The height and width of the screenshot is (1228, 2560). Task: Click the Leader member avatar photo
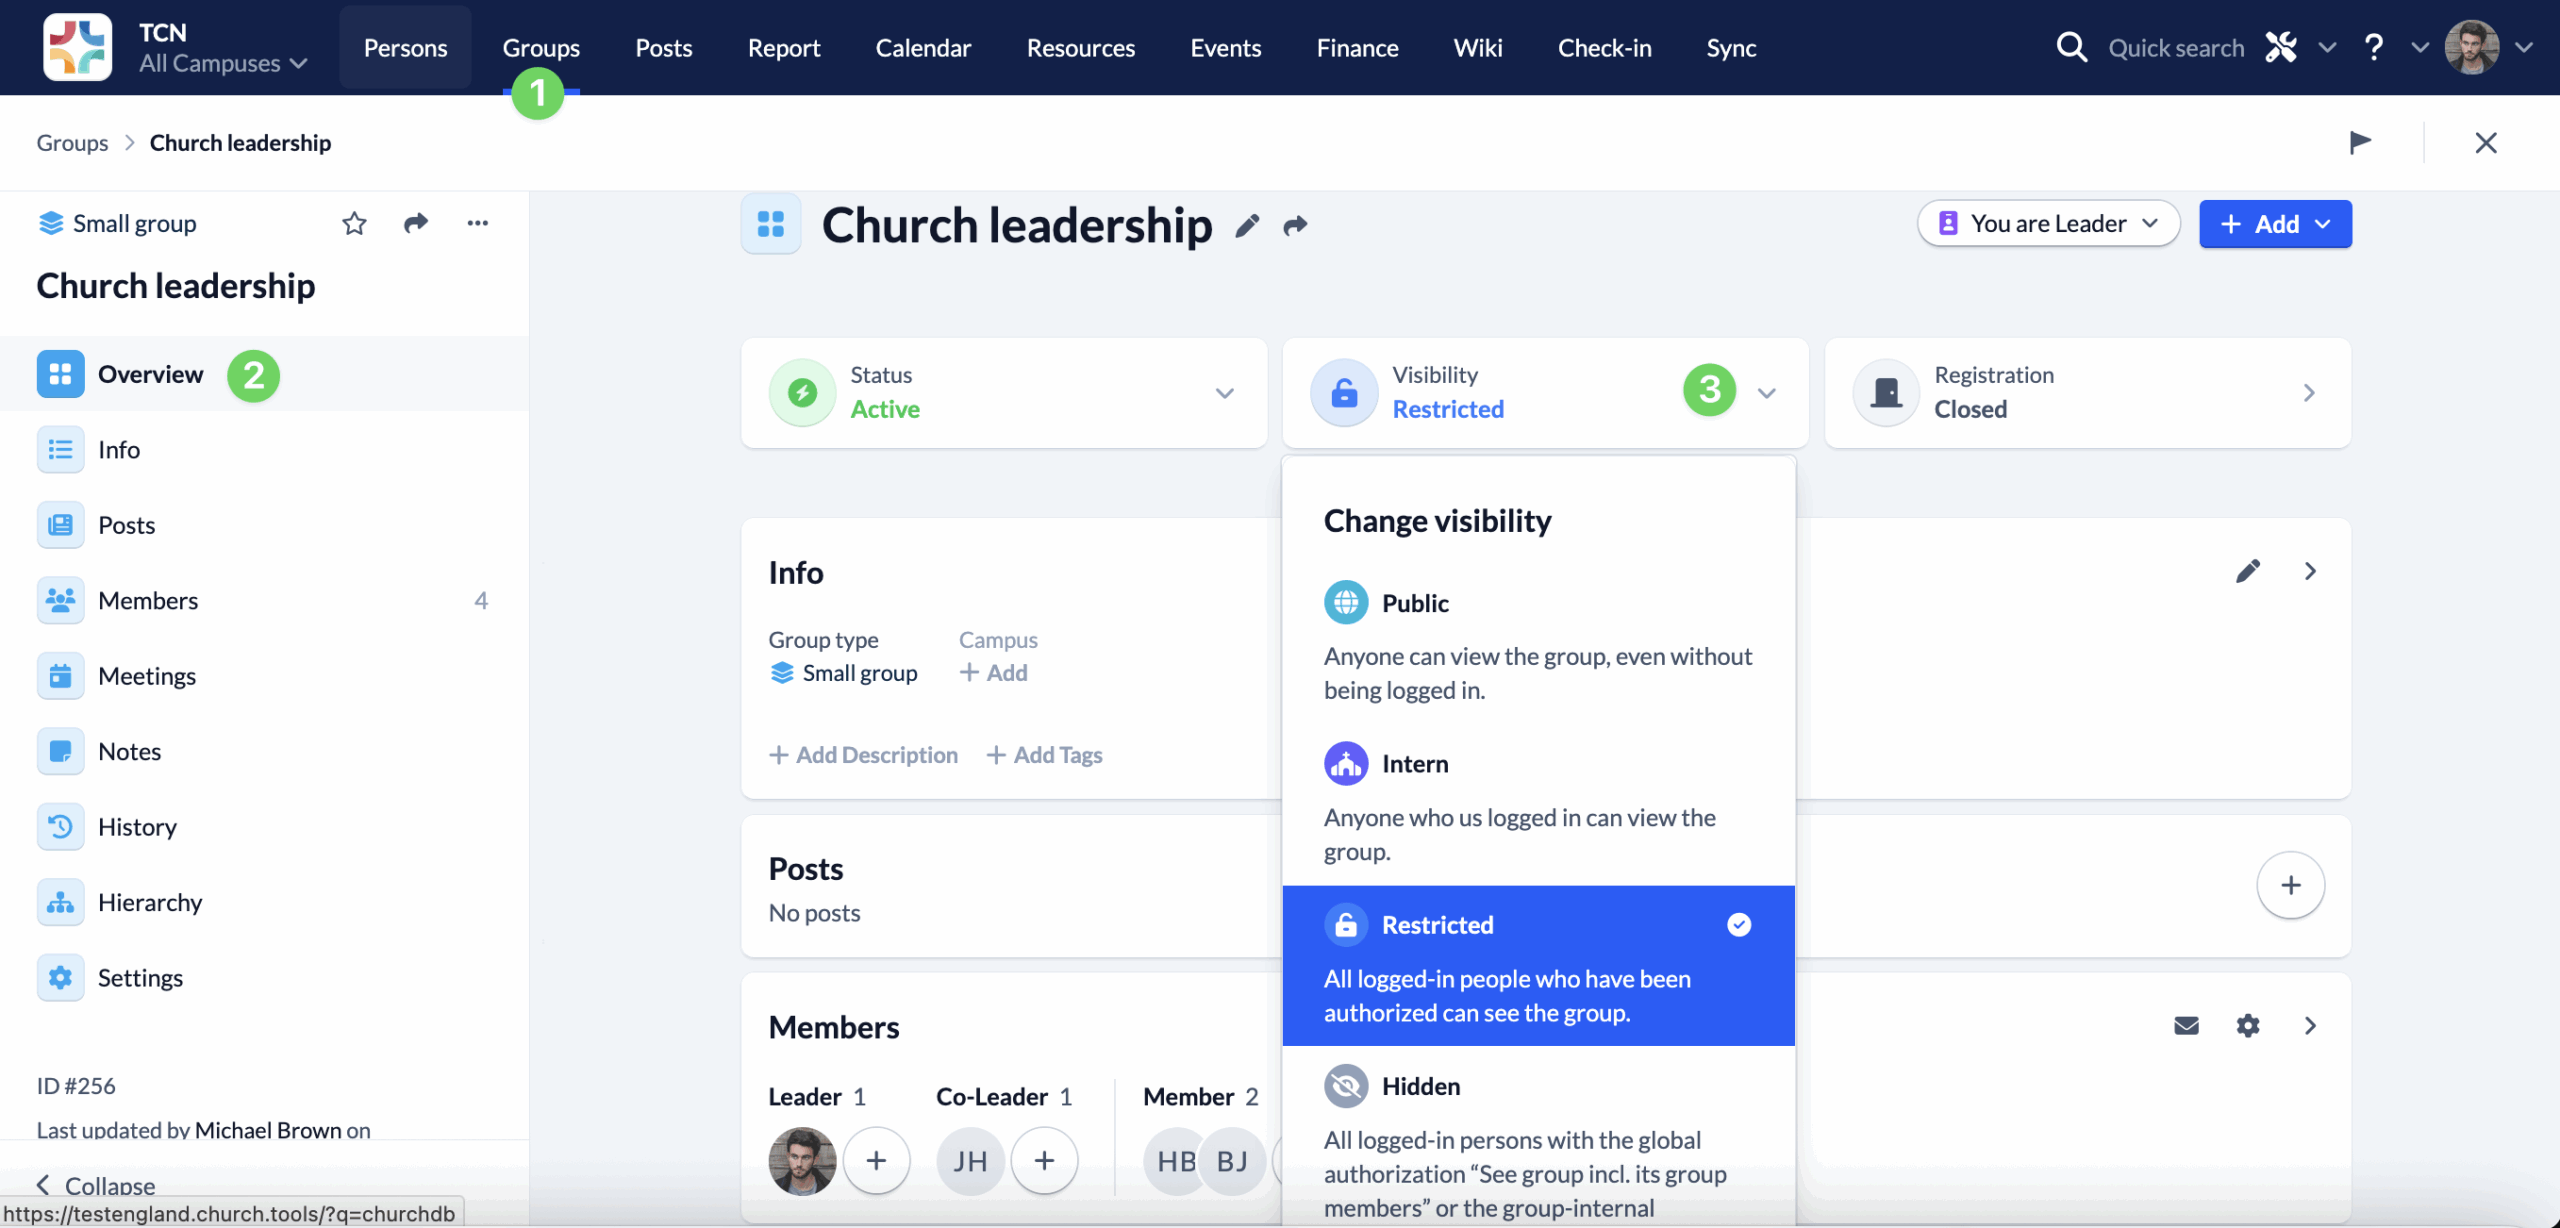[x=802, y=1160]
